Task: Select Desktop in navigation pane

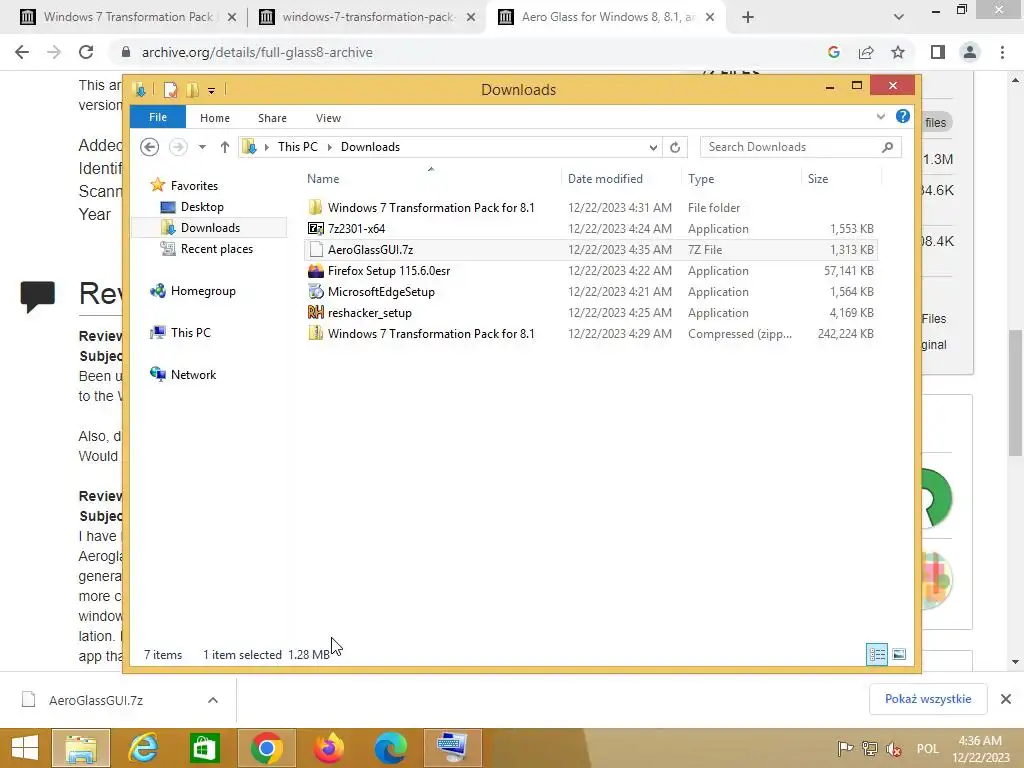Action: click(x=202, y=207)
